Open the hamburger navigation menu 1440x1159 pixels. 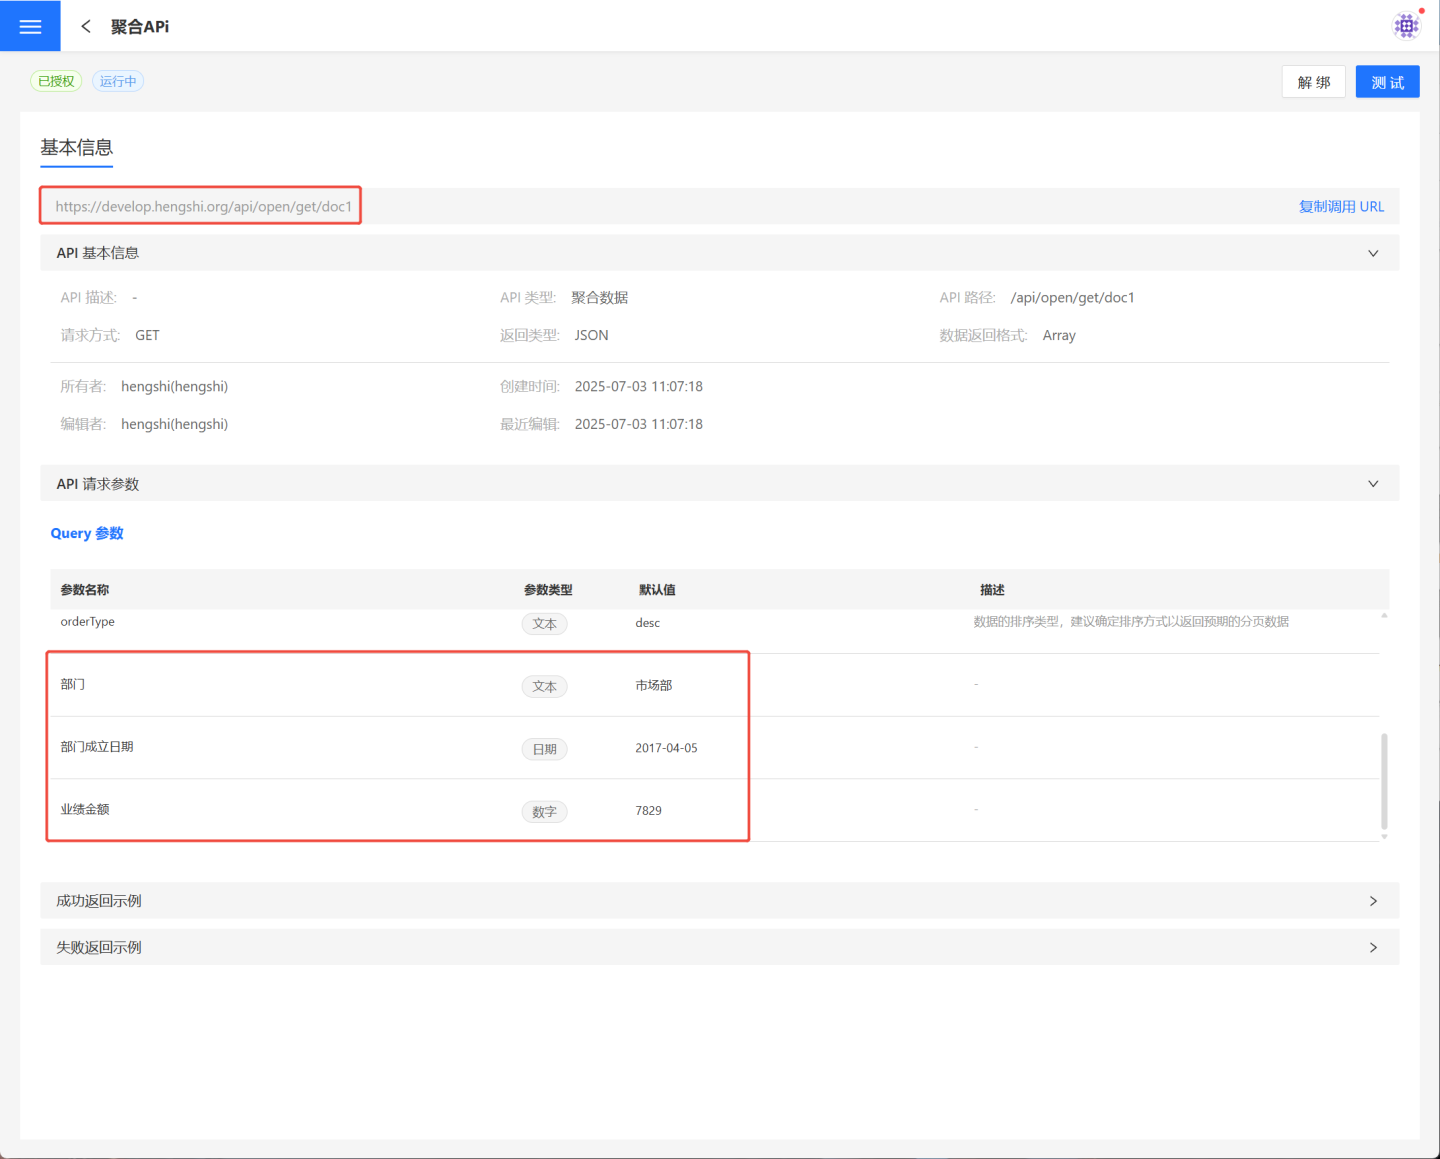30,26
